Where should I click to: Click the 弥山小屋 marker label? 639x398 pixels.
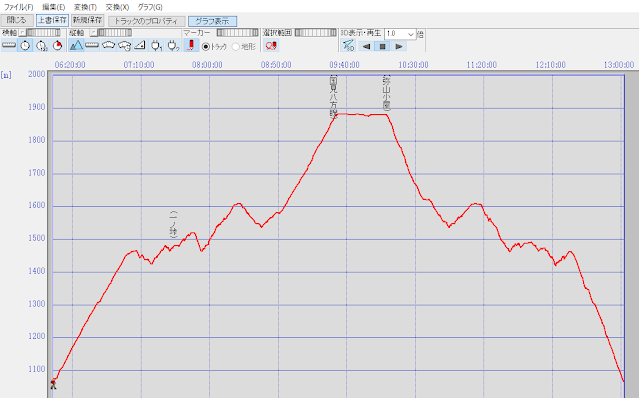386,92
